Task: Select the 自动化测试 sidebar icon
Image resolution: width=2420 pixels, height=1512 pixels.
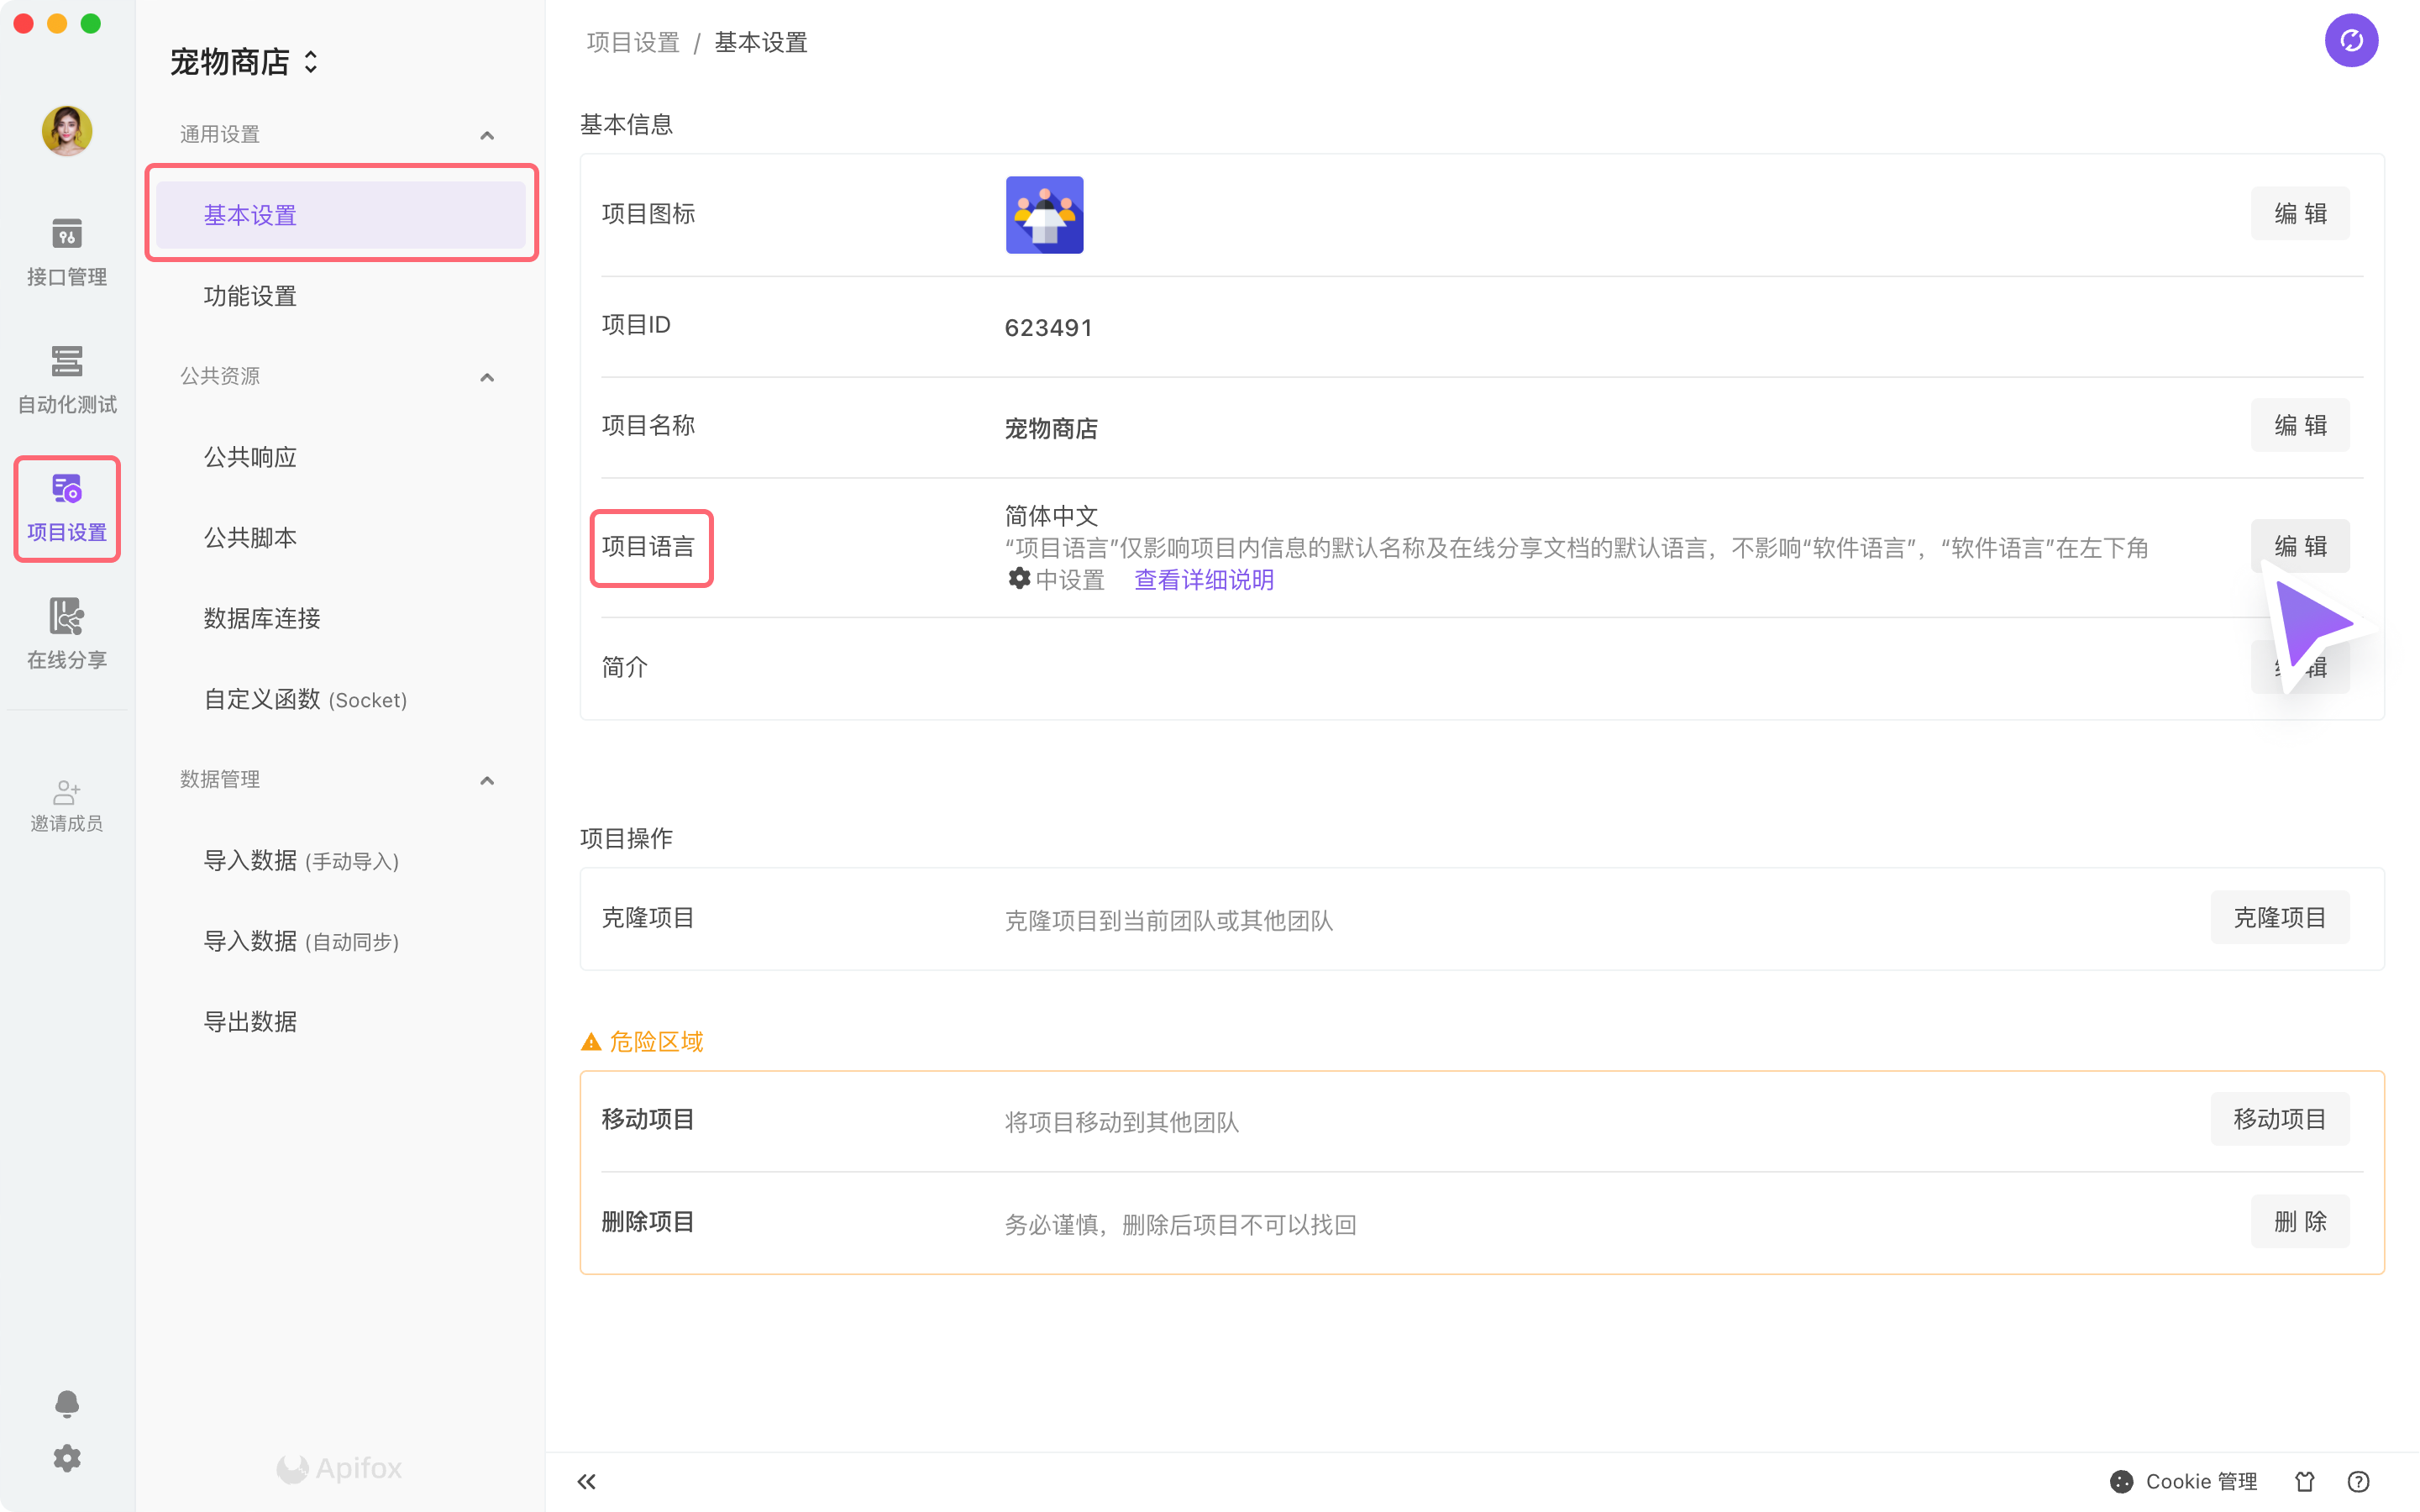Action: 66,378
